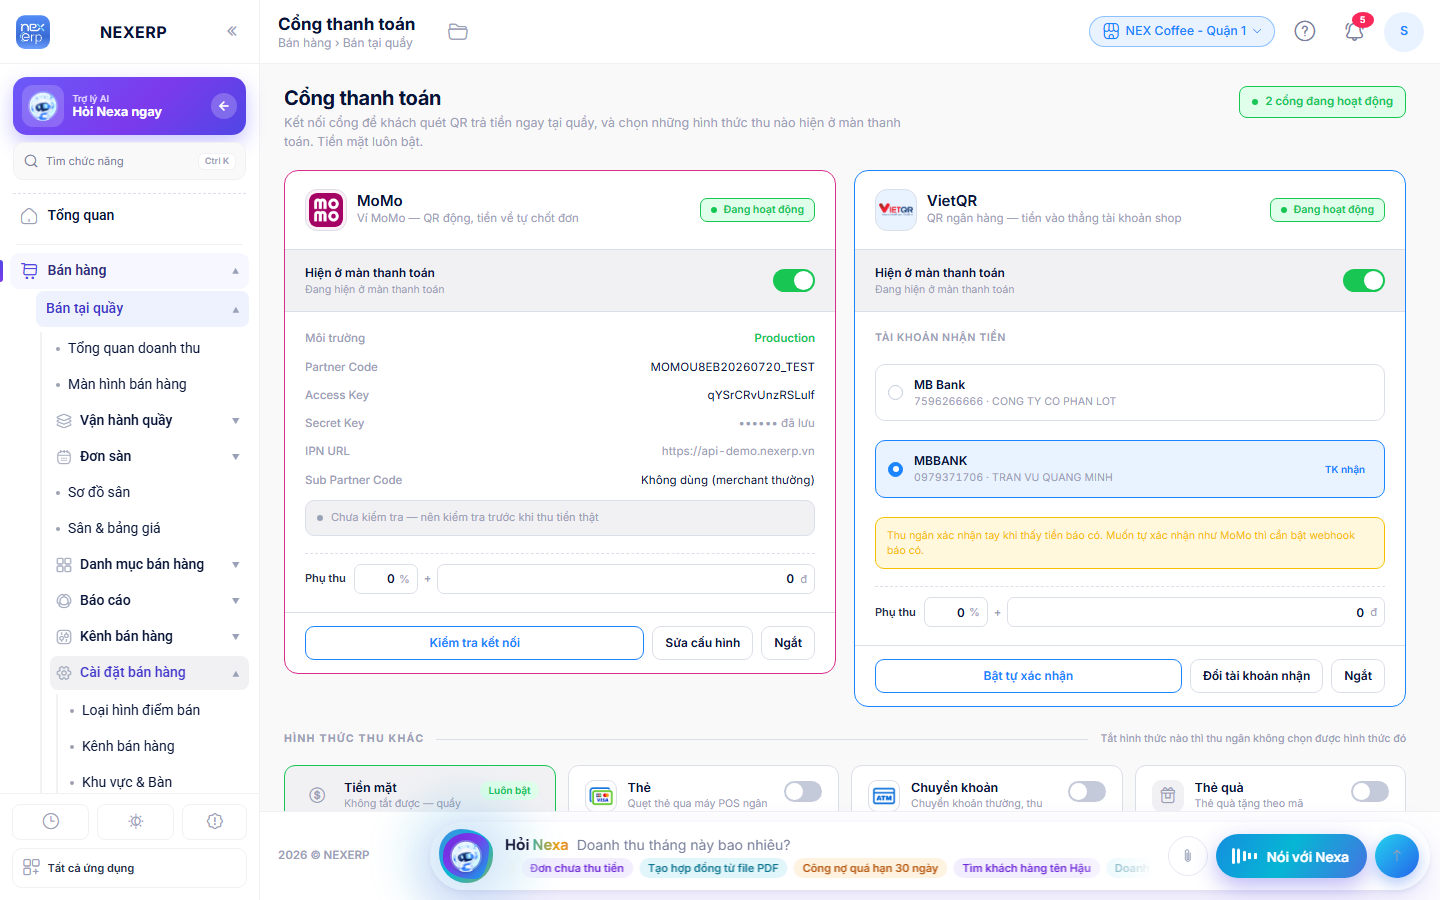Enable the Chuyển khoản payment method
Viewport: 1440px width, 900px height.
pos(1087,792)
